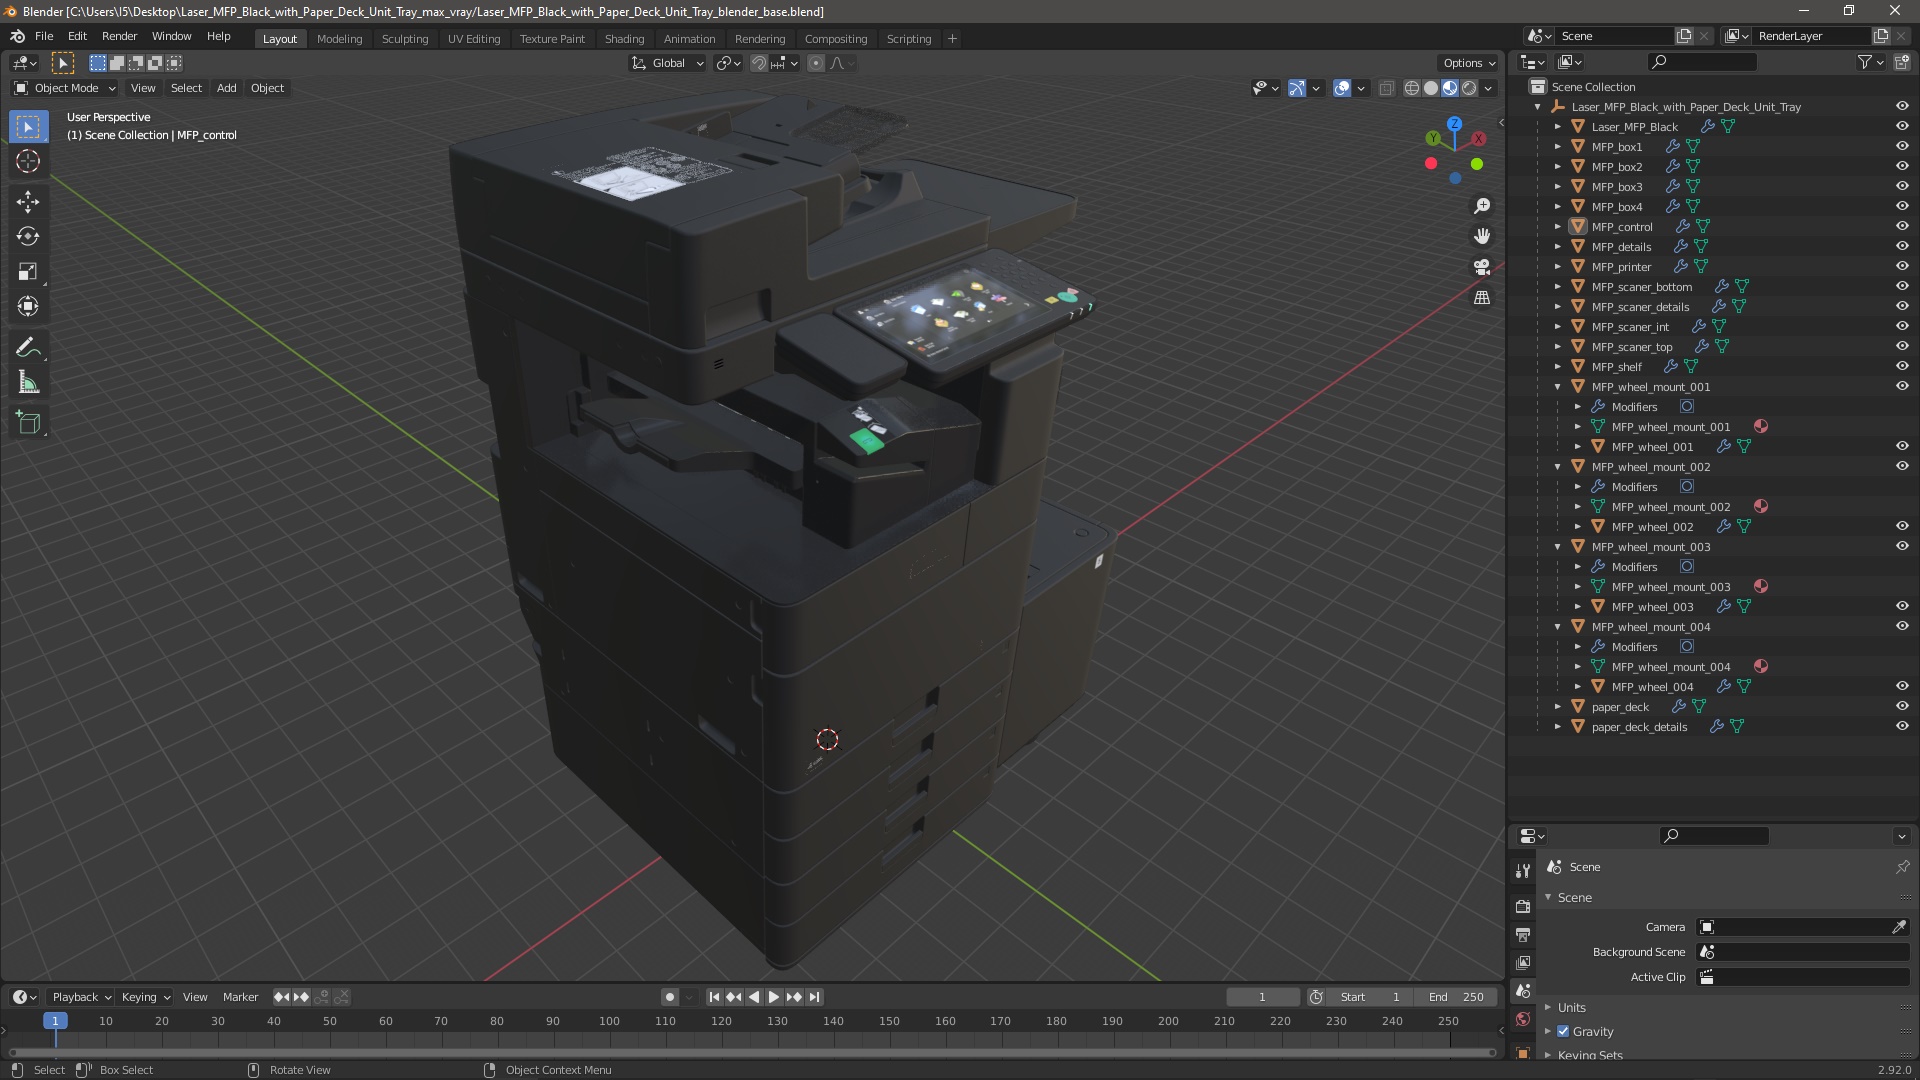The width and height of the screenshot is (1920, 1080).
Task: Click the zoom view magnifier icon
Action: 1482,206
